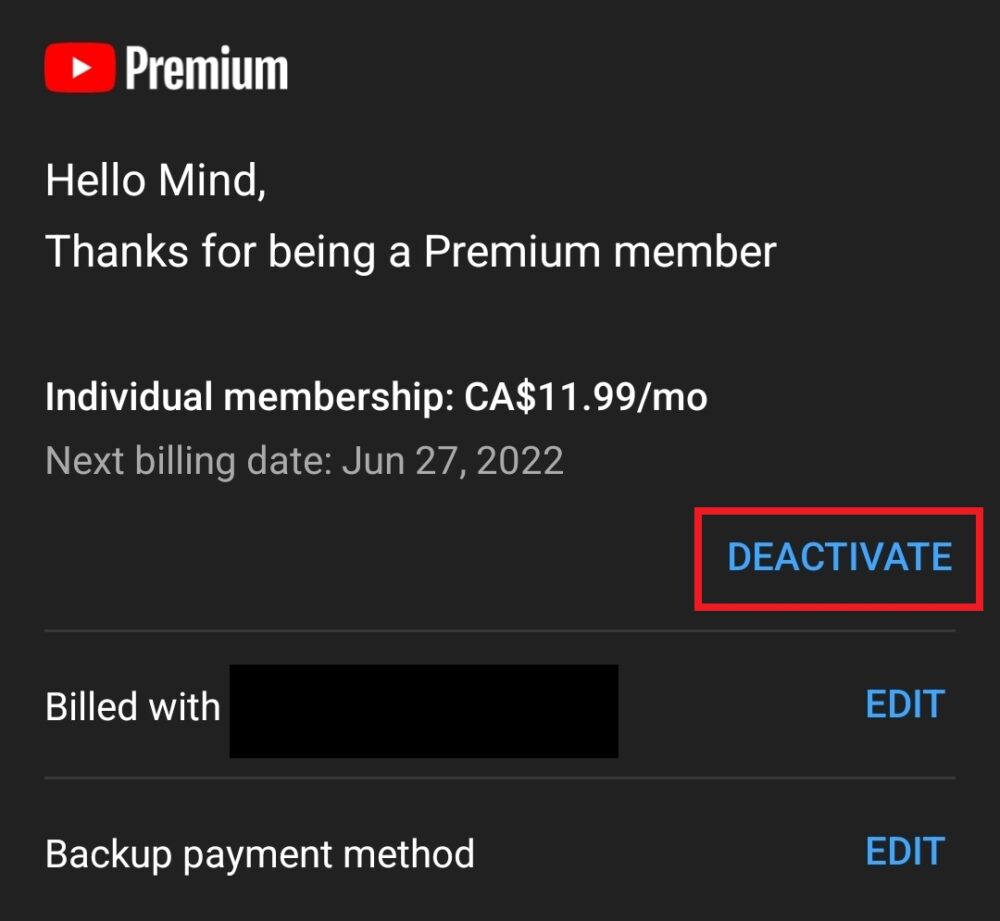1000x921 pixels.
Task: Open the EDIT link beside Billed with
Action: tap(902, 705)
